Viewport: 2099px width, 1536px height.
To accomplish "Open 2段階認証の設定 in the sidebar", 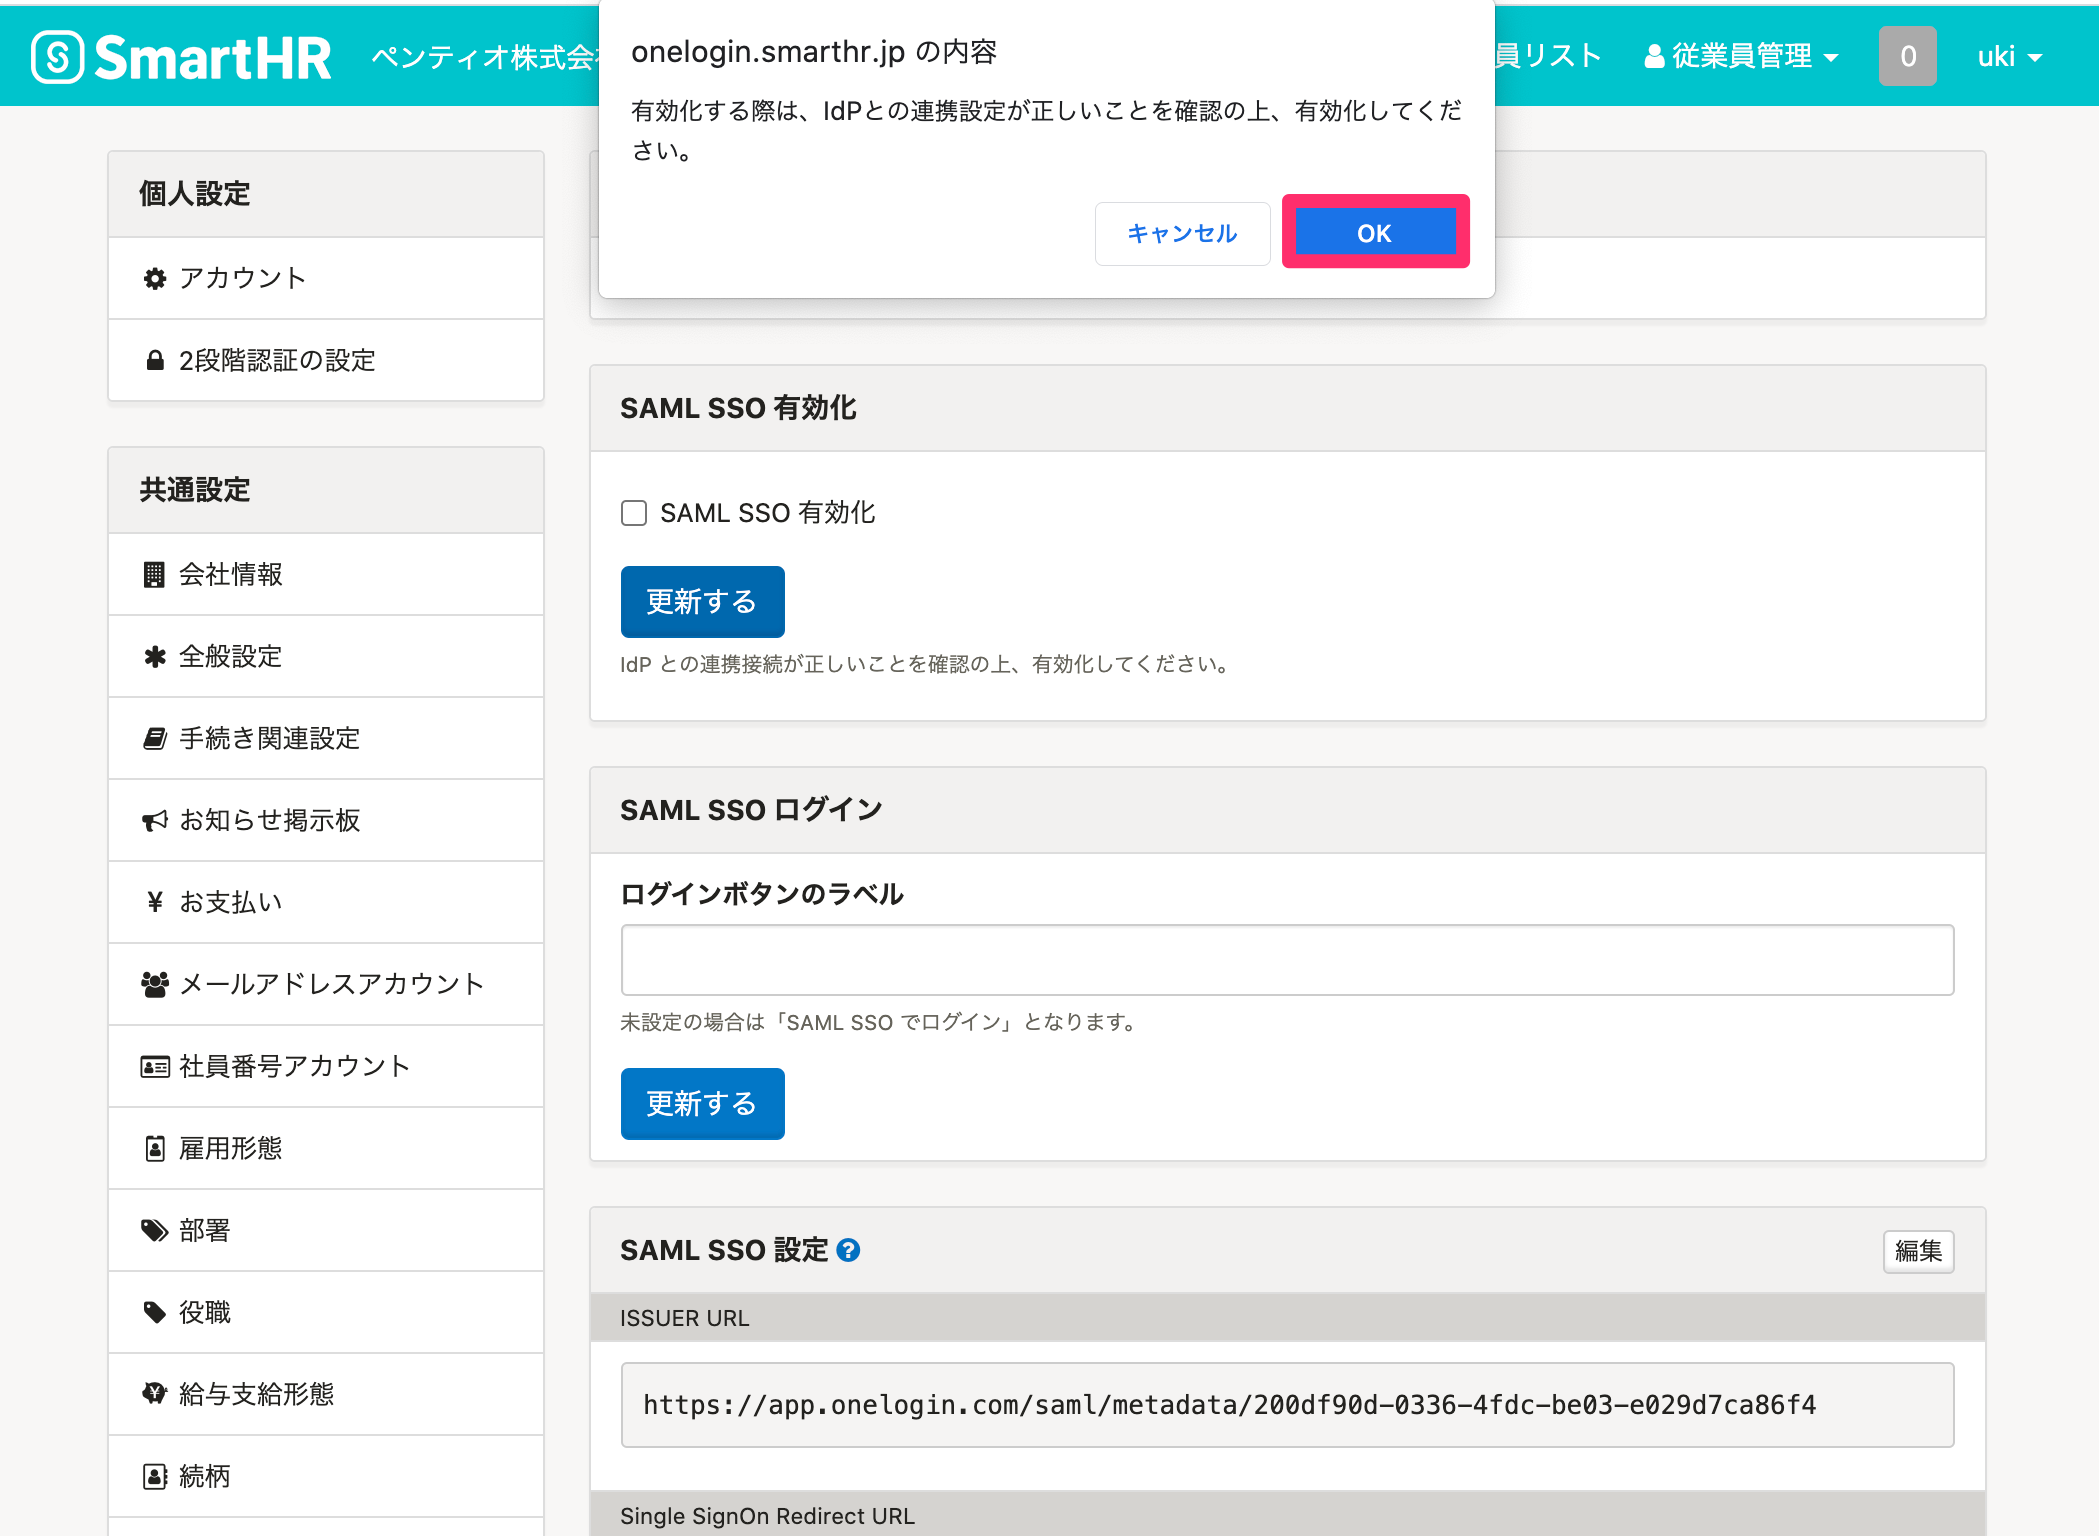I will (x=326, y=360).
